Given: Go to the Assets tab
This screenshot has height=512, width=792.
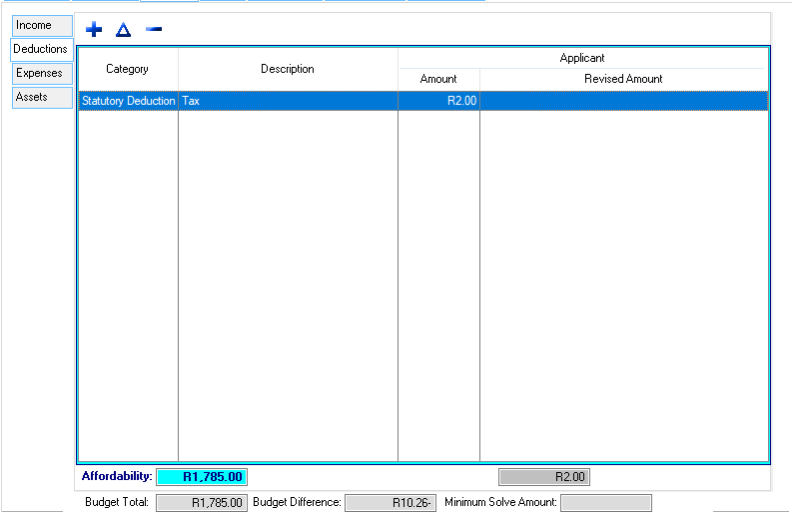Looking at the screenshot, I should (x=41, y=97).
